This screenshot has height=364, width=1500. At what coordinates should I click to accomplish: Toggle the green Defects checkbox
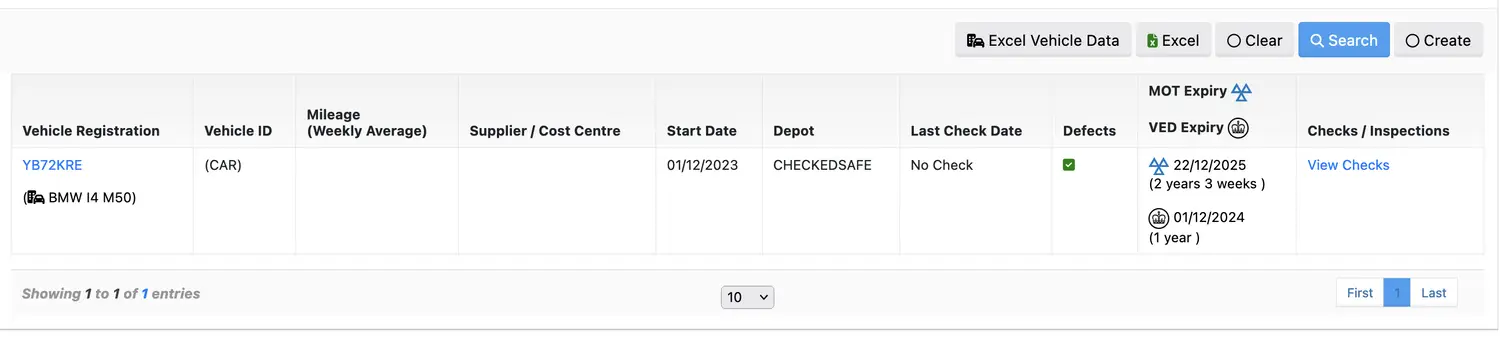point(1069,165)
